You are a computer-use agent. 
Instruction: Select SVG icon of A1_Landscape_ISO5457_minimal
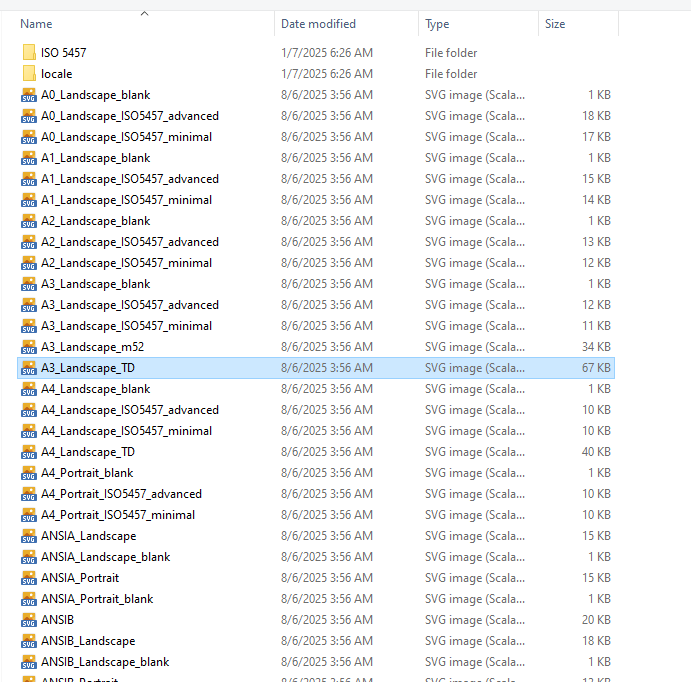(29, 200)
